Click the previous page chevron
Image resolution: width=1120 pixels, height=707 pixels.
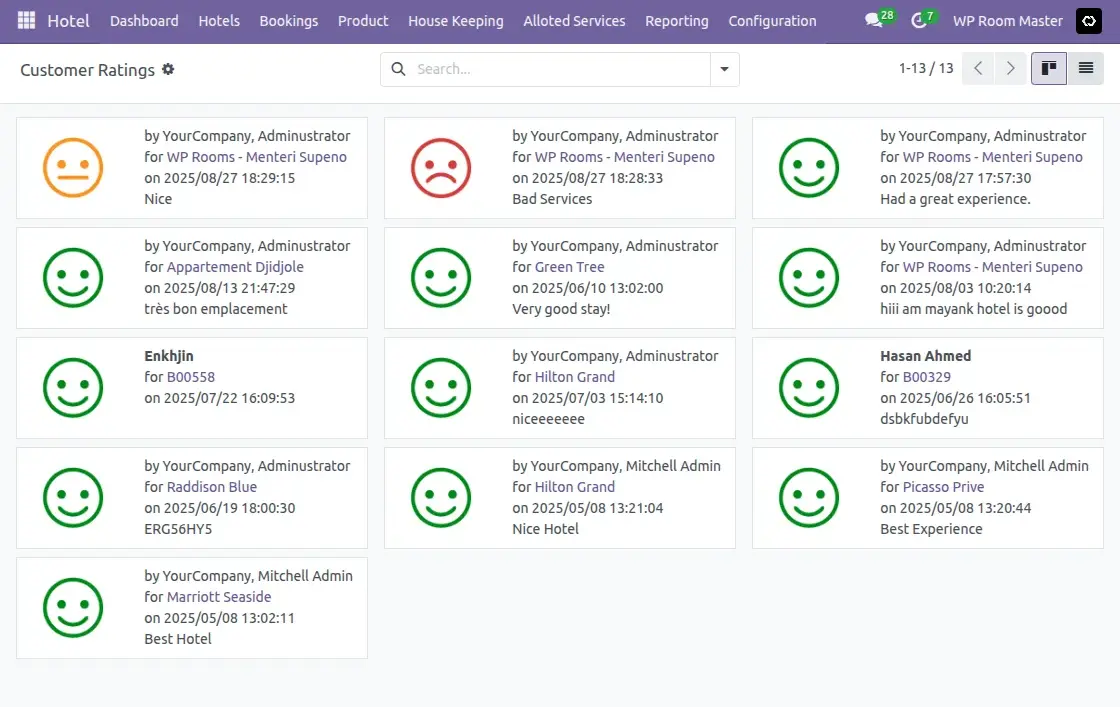pyautogui.click(x=977, y=68)
